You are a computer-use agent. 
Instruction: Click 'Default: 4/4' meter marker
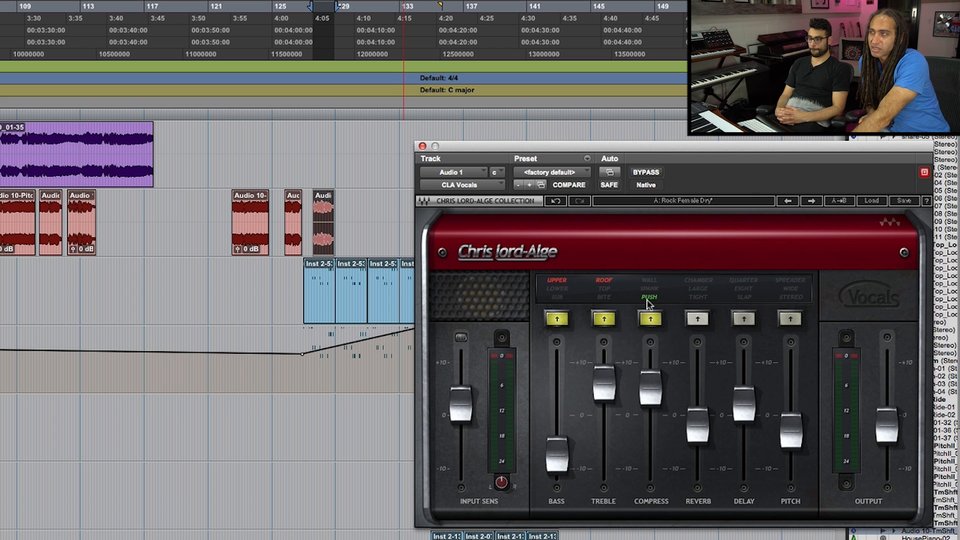(x=438, y=78)
